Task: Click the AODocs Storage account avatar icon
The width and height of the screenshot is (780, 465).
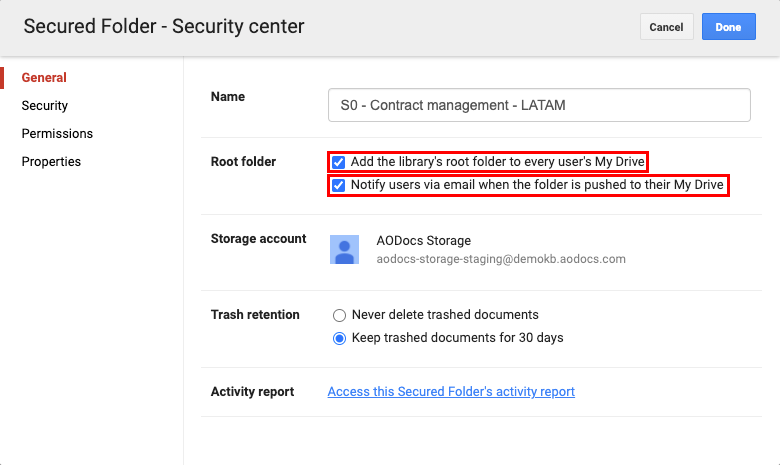Action: click(x=344, y=250)
